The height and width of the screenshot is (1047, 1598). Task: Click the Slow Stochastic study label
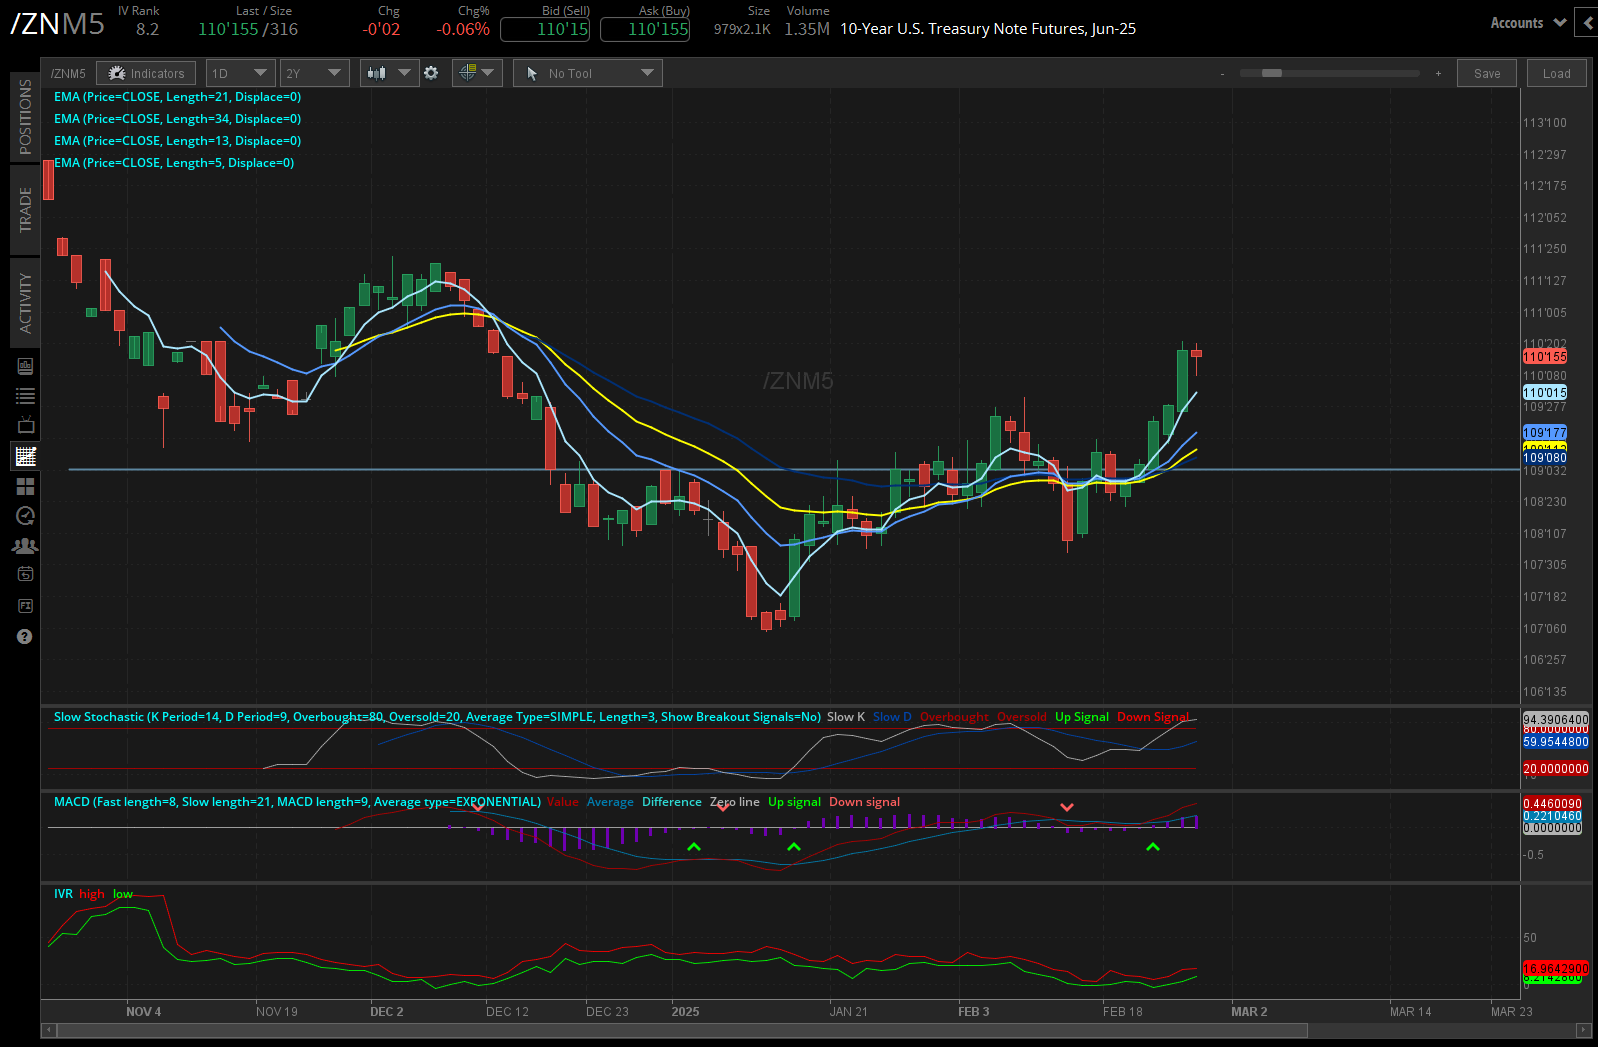(x=437, y=717)
